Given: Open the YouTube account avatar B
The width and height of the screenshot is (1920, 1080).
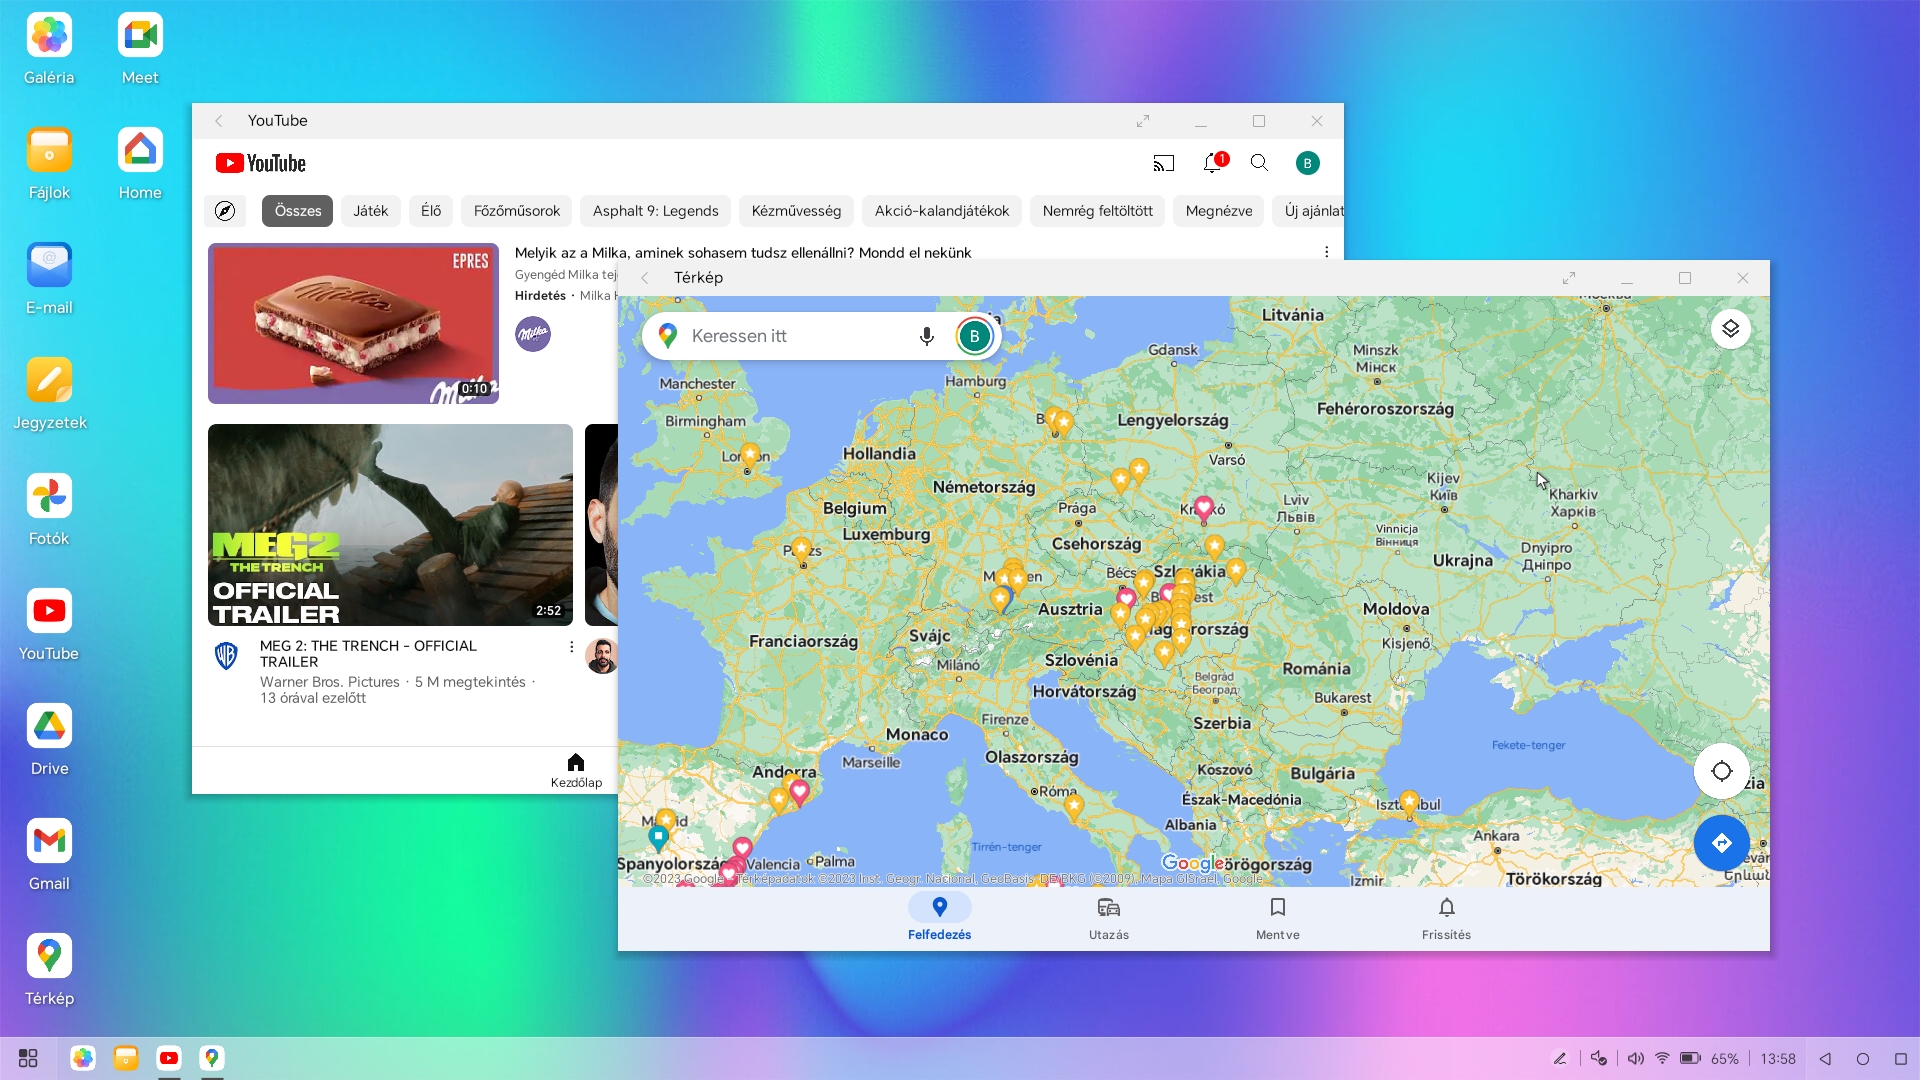Looking at the screenshot, I should click(x=1307, y=163).
